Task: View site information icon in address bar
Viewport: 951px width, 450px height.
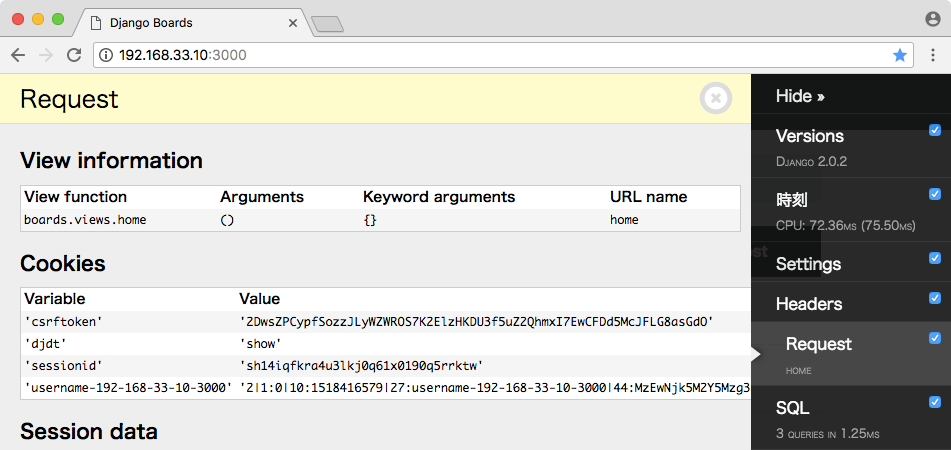Action: pos(106,55)
